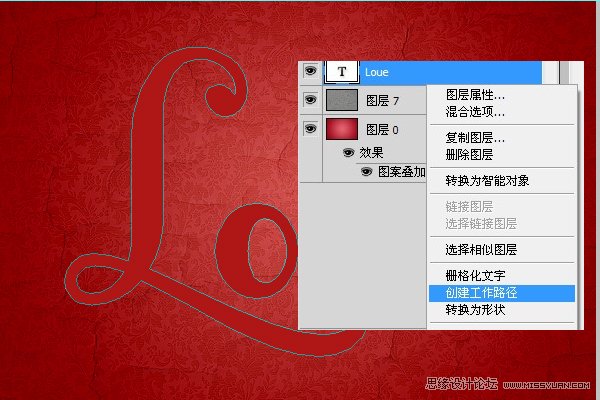The width and height of the screenshot is (600, 400).
Task: Click the T text layer thumbnail
Action: click(342, 72)
